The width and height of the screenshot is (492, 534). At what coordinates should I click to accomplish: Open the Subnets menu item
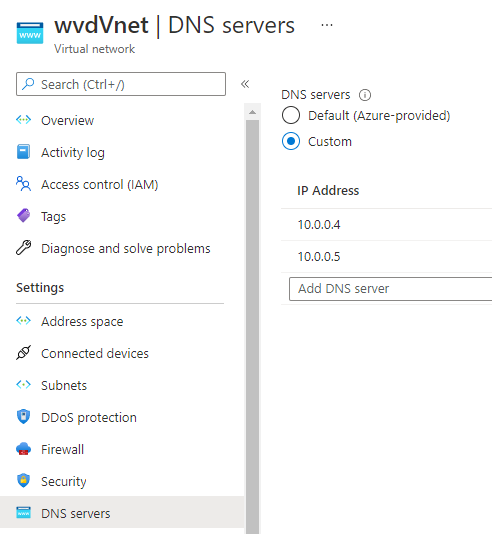[64, 386]
